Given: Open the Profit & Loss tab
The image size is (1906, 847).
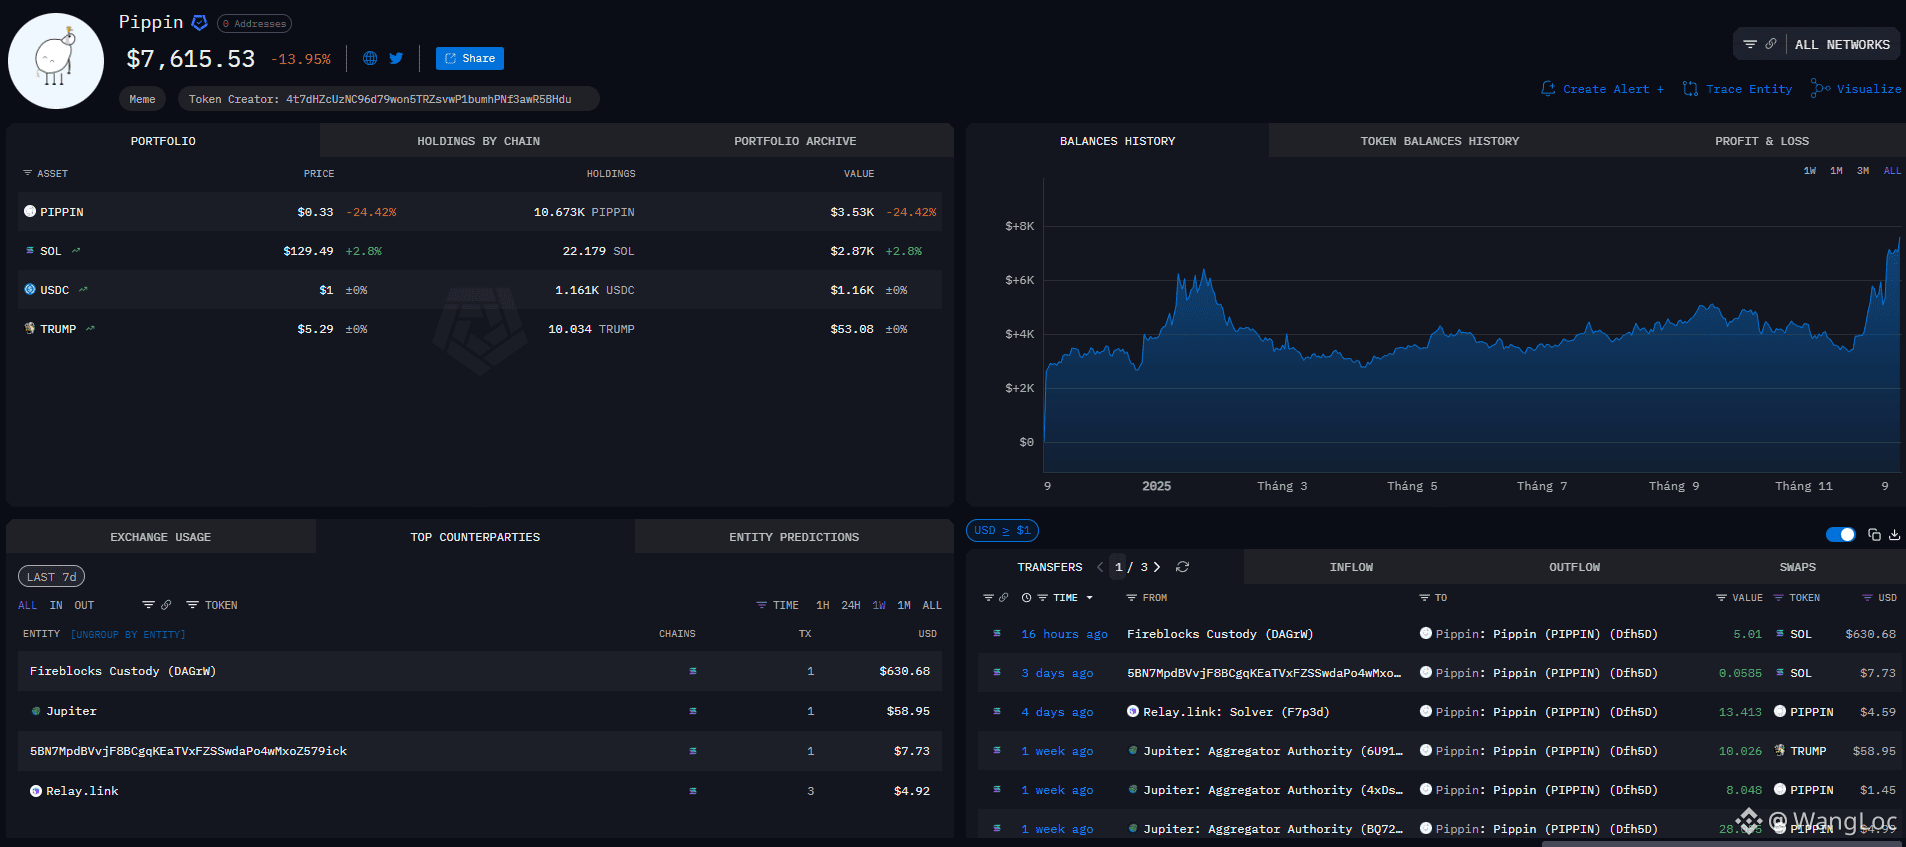Looking at the screenshot, I should tap(1761, 141).
